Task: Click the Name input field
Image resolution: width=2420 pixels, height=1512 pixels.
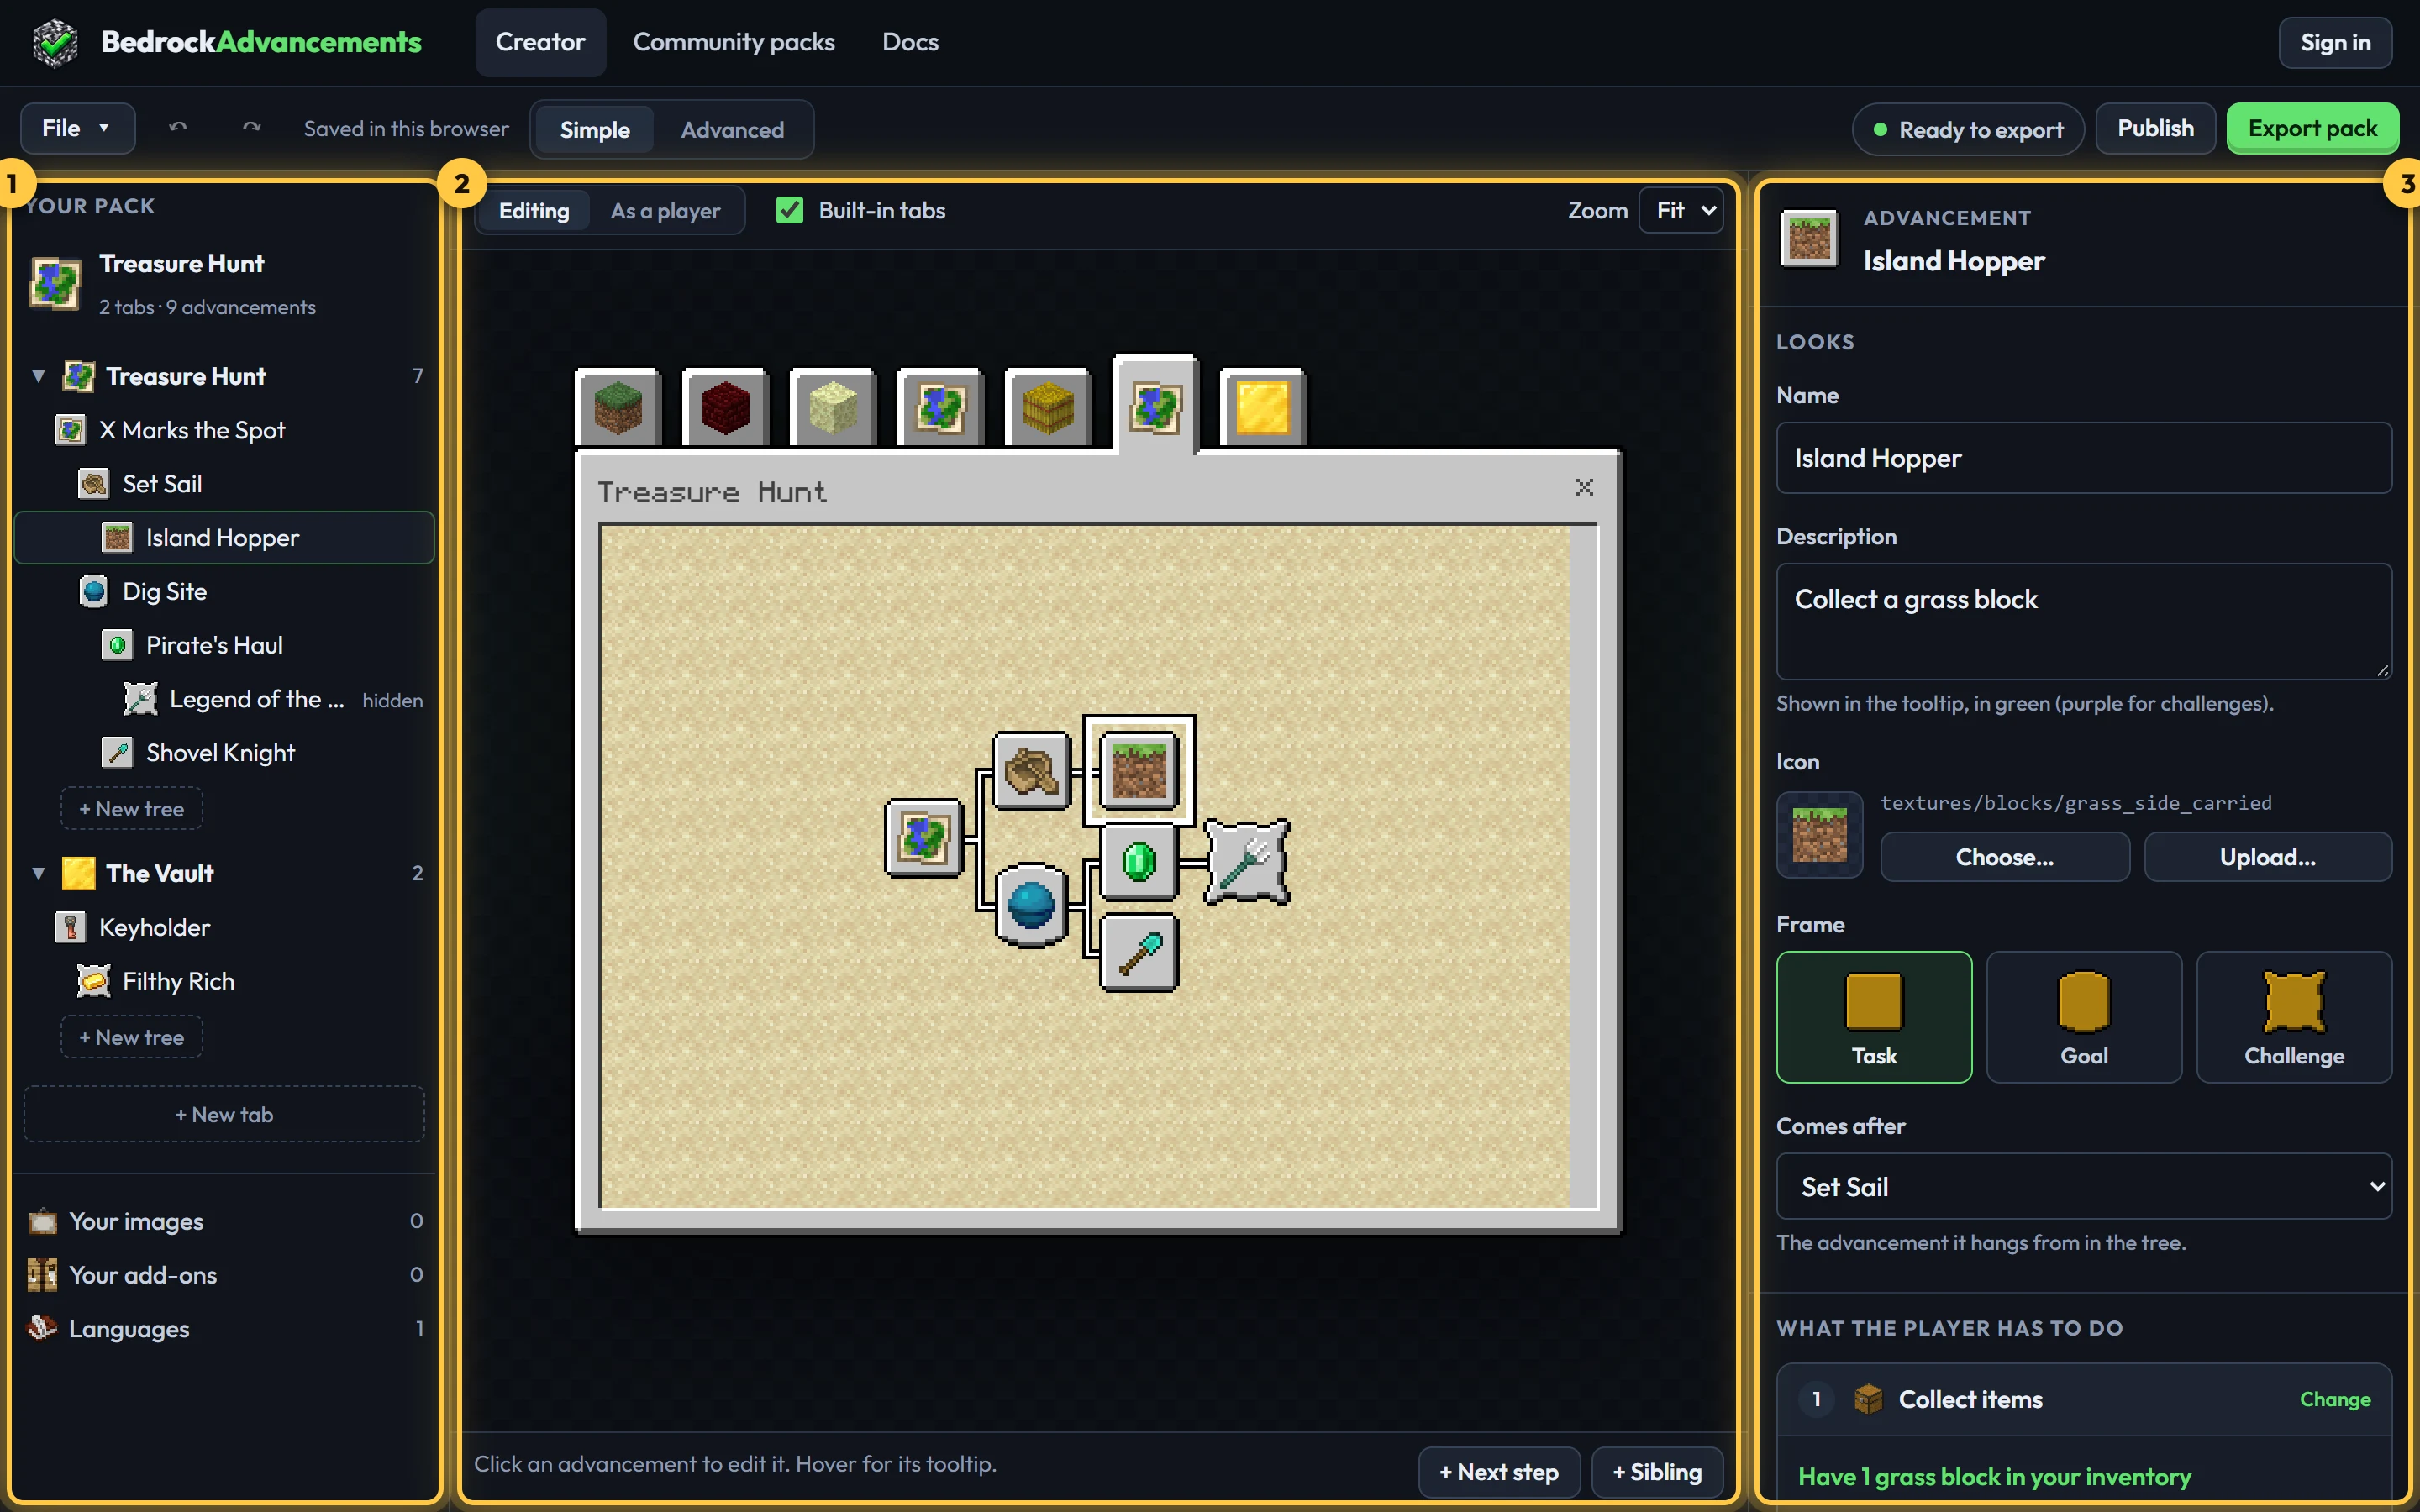Action: (x=2084, y=458)
